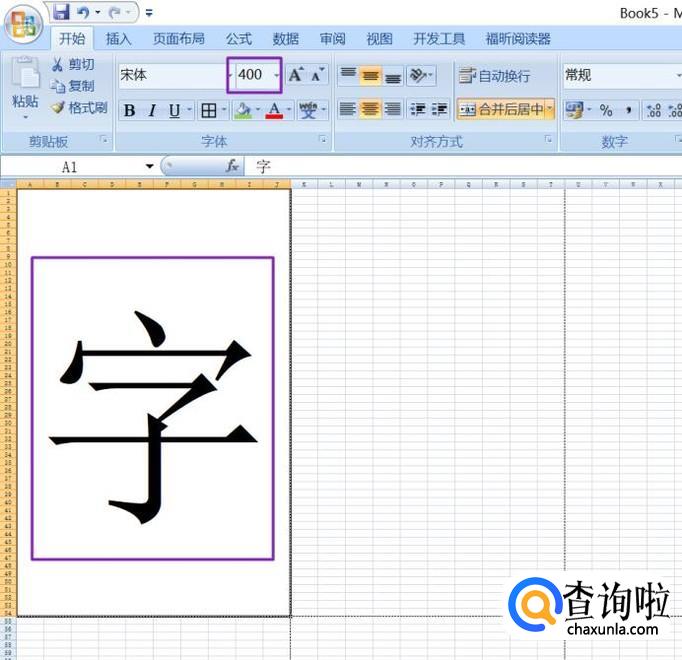Switch to the 插入 tab
The width and height of the screenshot is (682, 660).
tap(118, 39)
